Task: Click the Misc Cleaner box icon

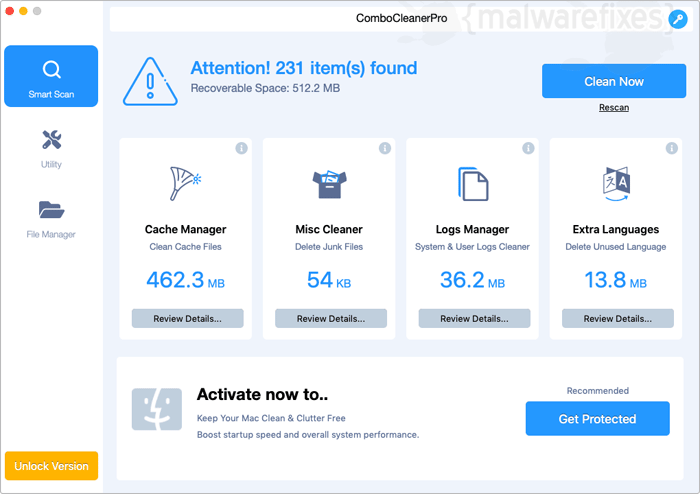Action: (x=329, y=184)
